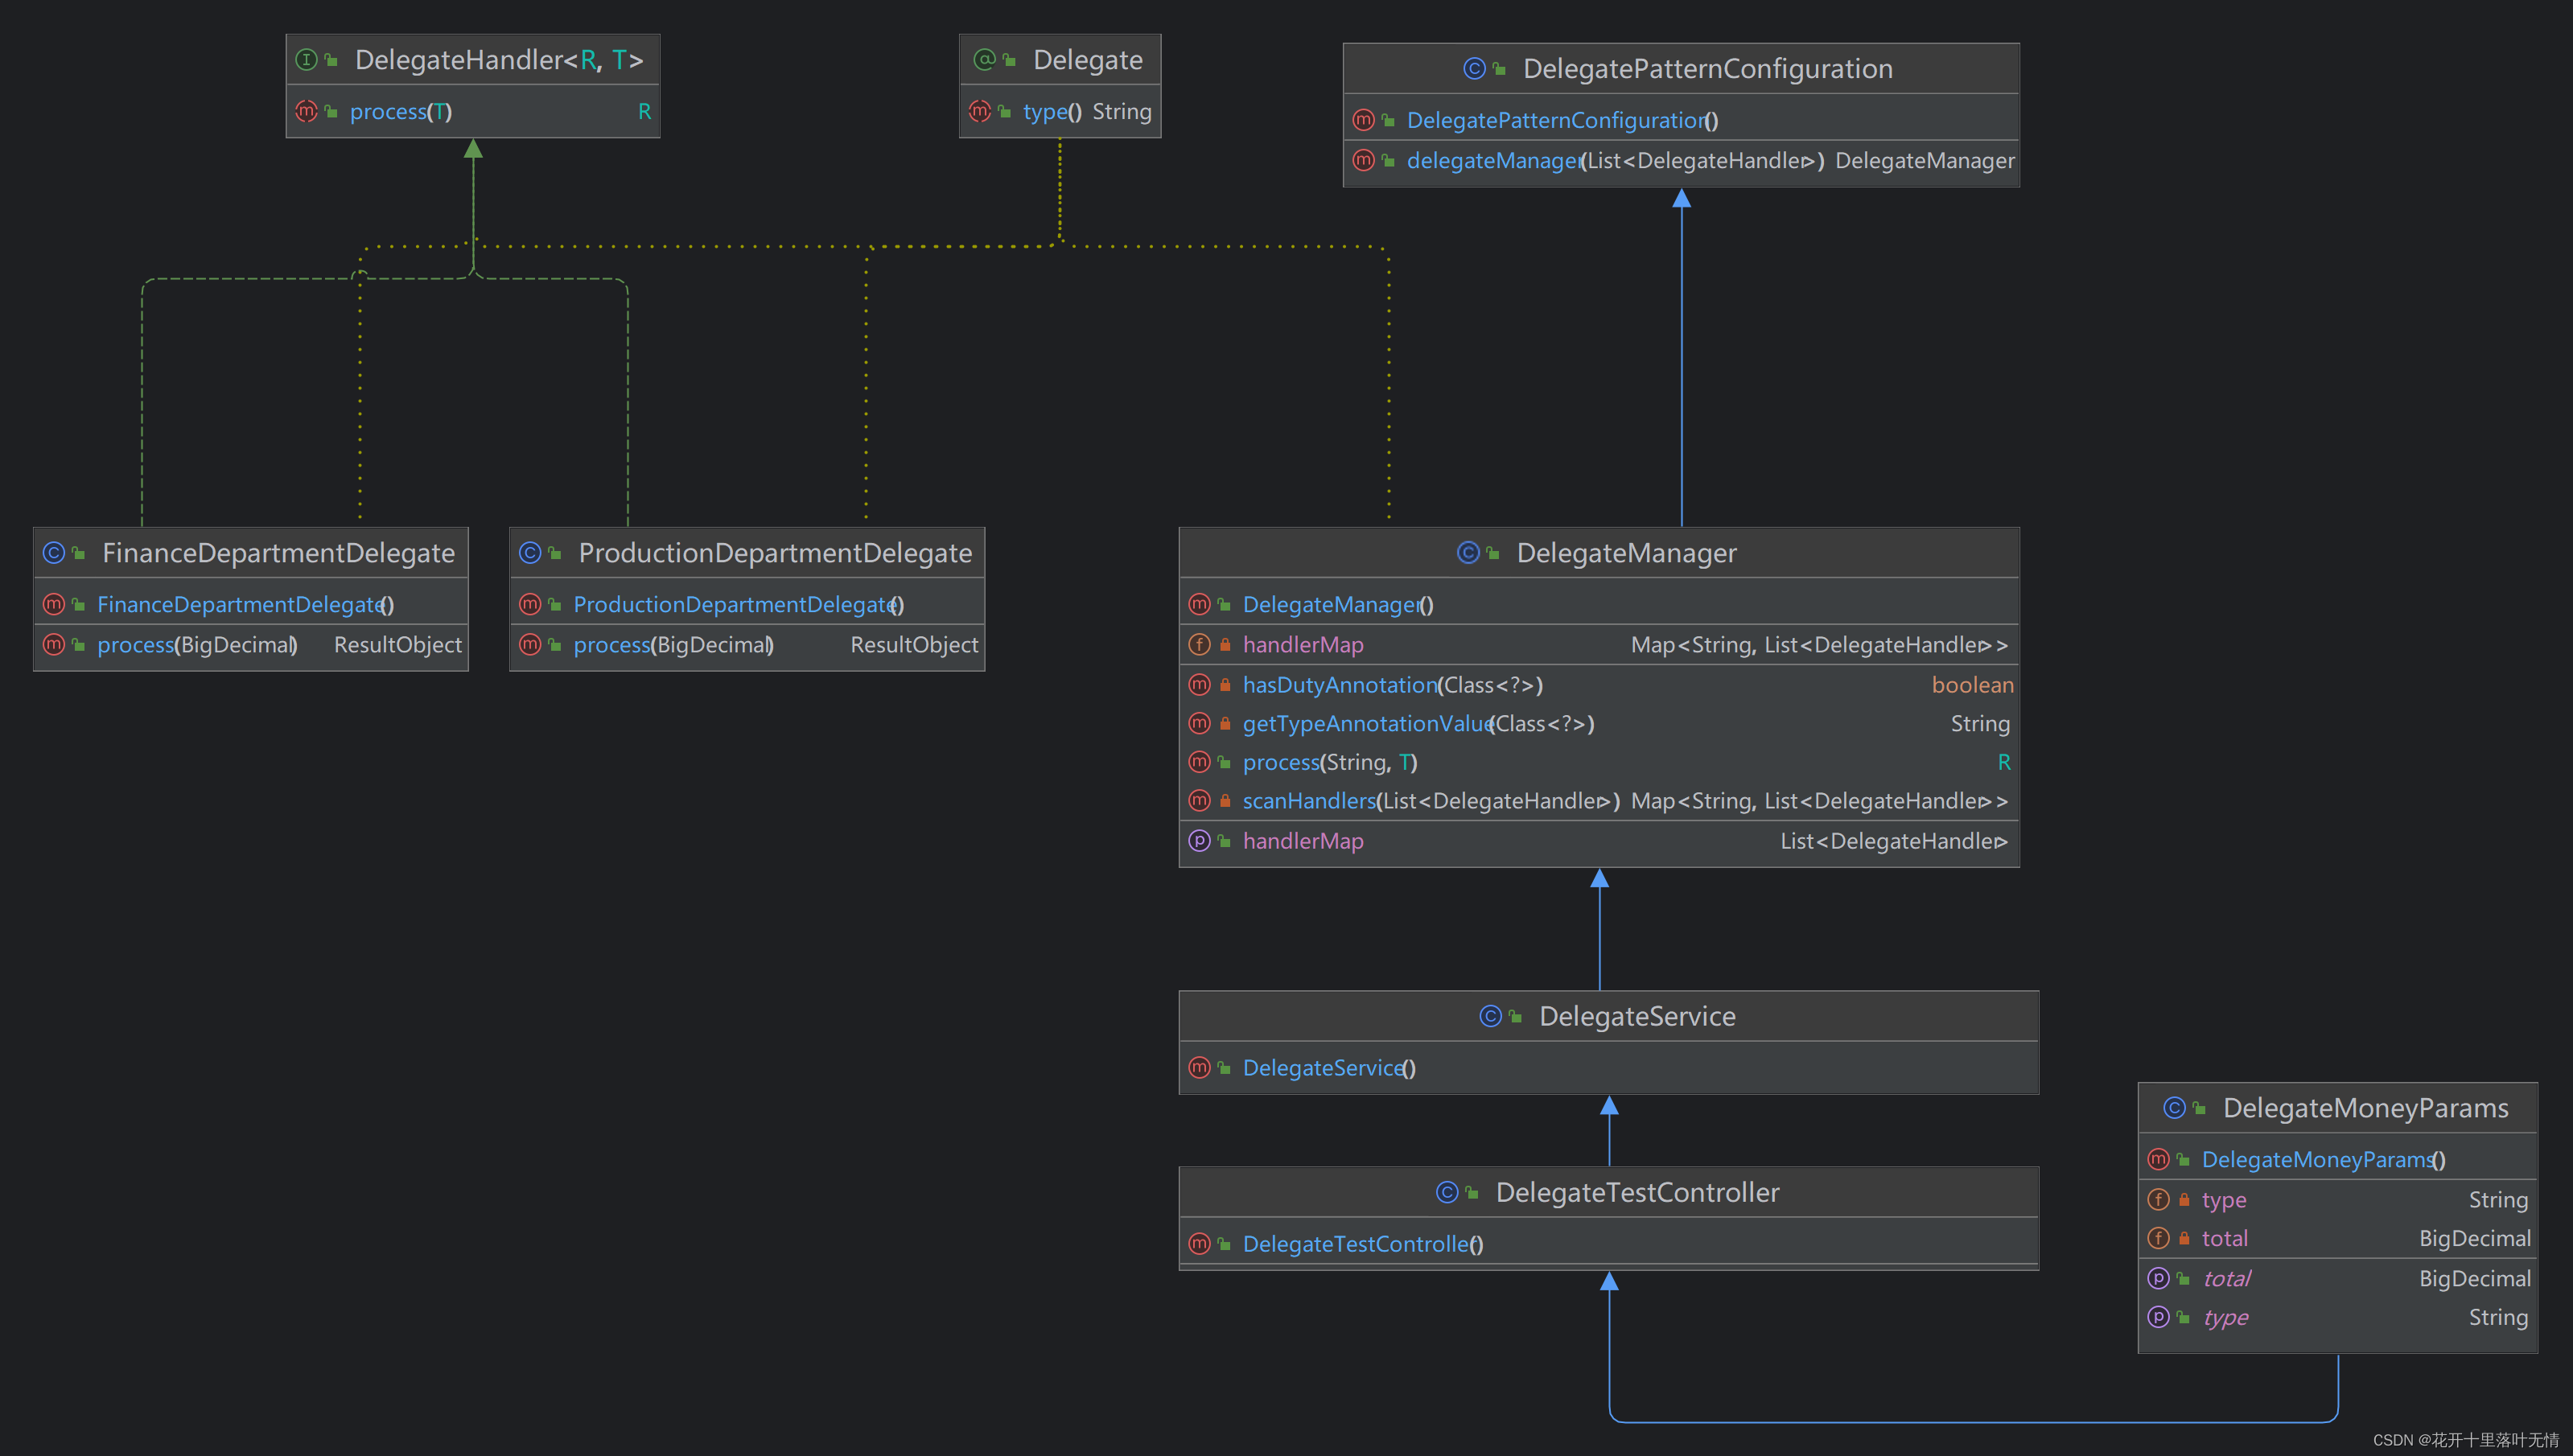Screen dimensions: 2573x1456
Task: Click the type() method in Delegate
Action: [1052, 112]
